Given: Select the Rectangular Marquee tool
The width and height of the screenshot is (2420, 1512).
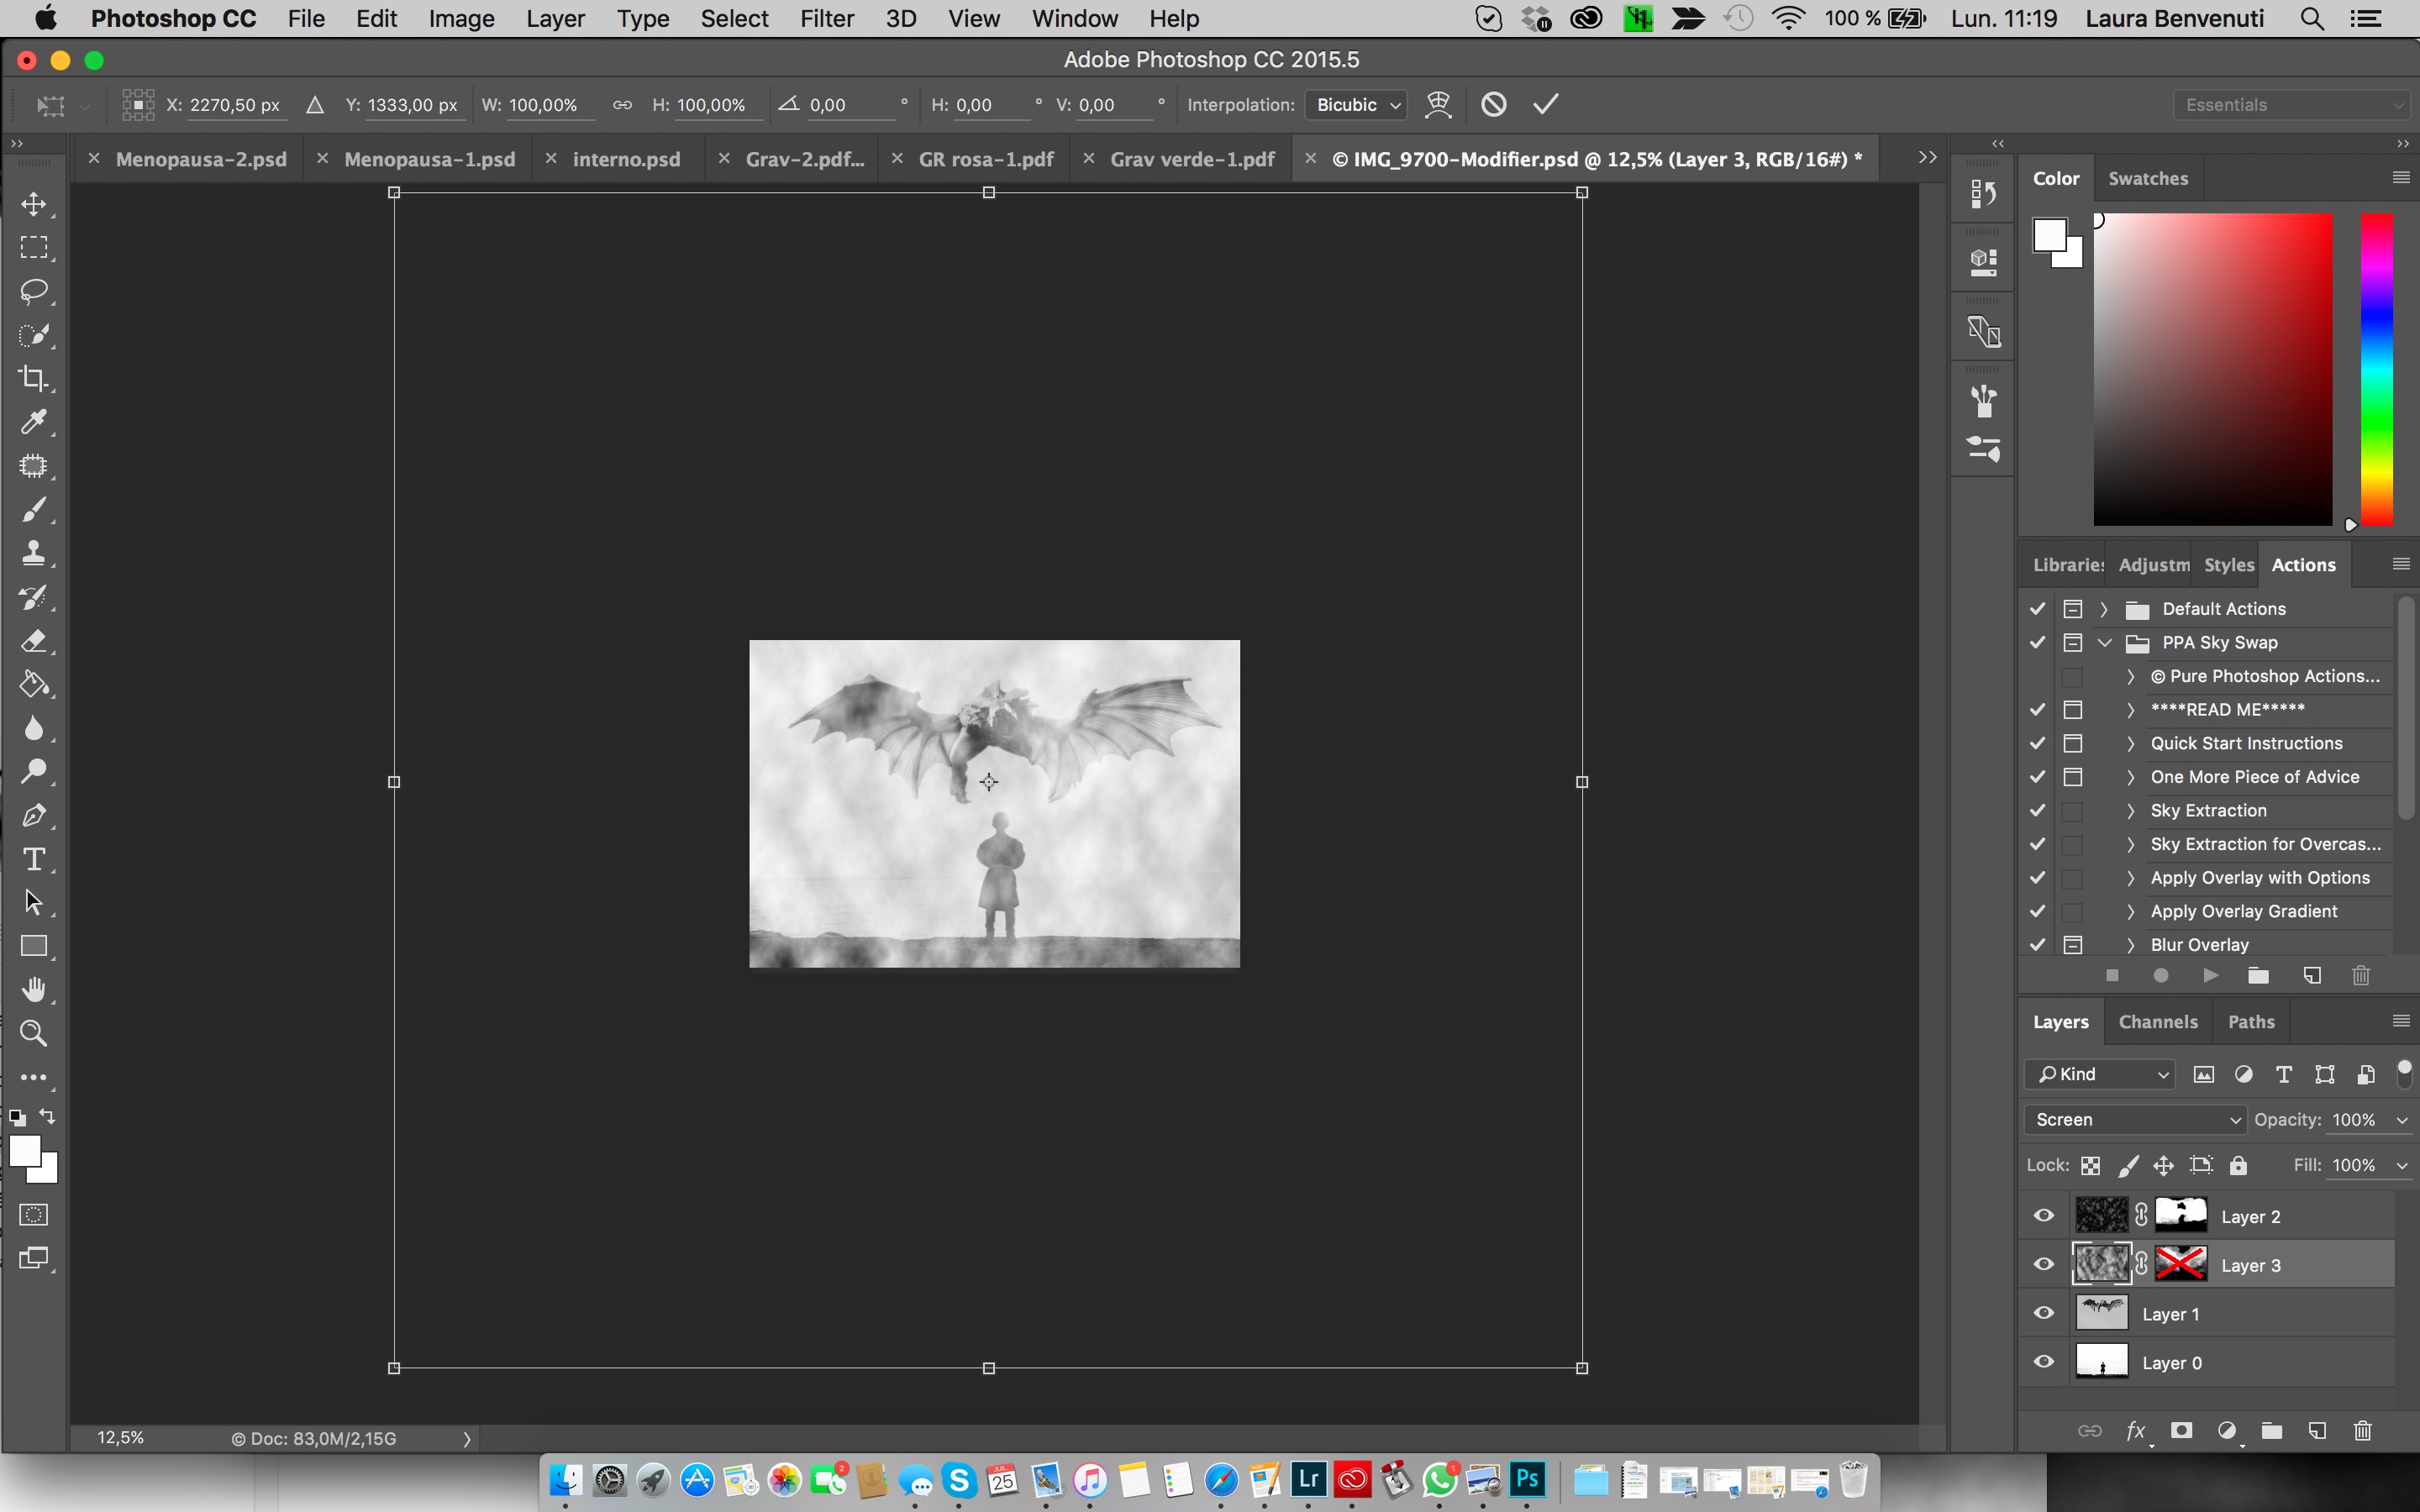Looking at the screenshot, I should click(34, 248).
